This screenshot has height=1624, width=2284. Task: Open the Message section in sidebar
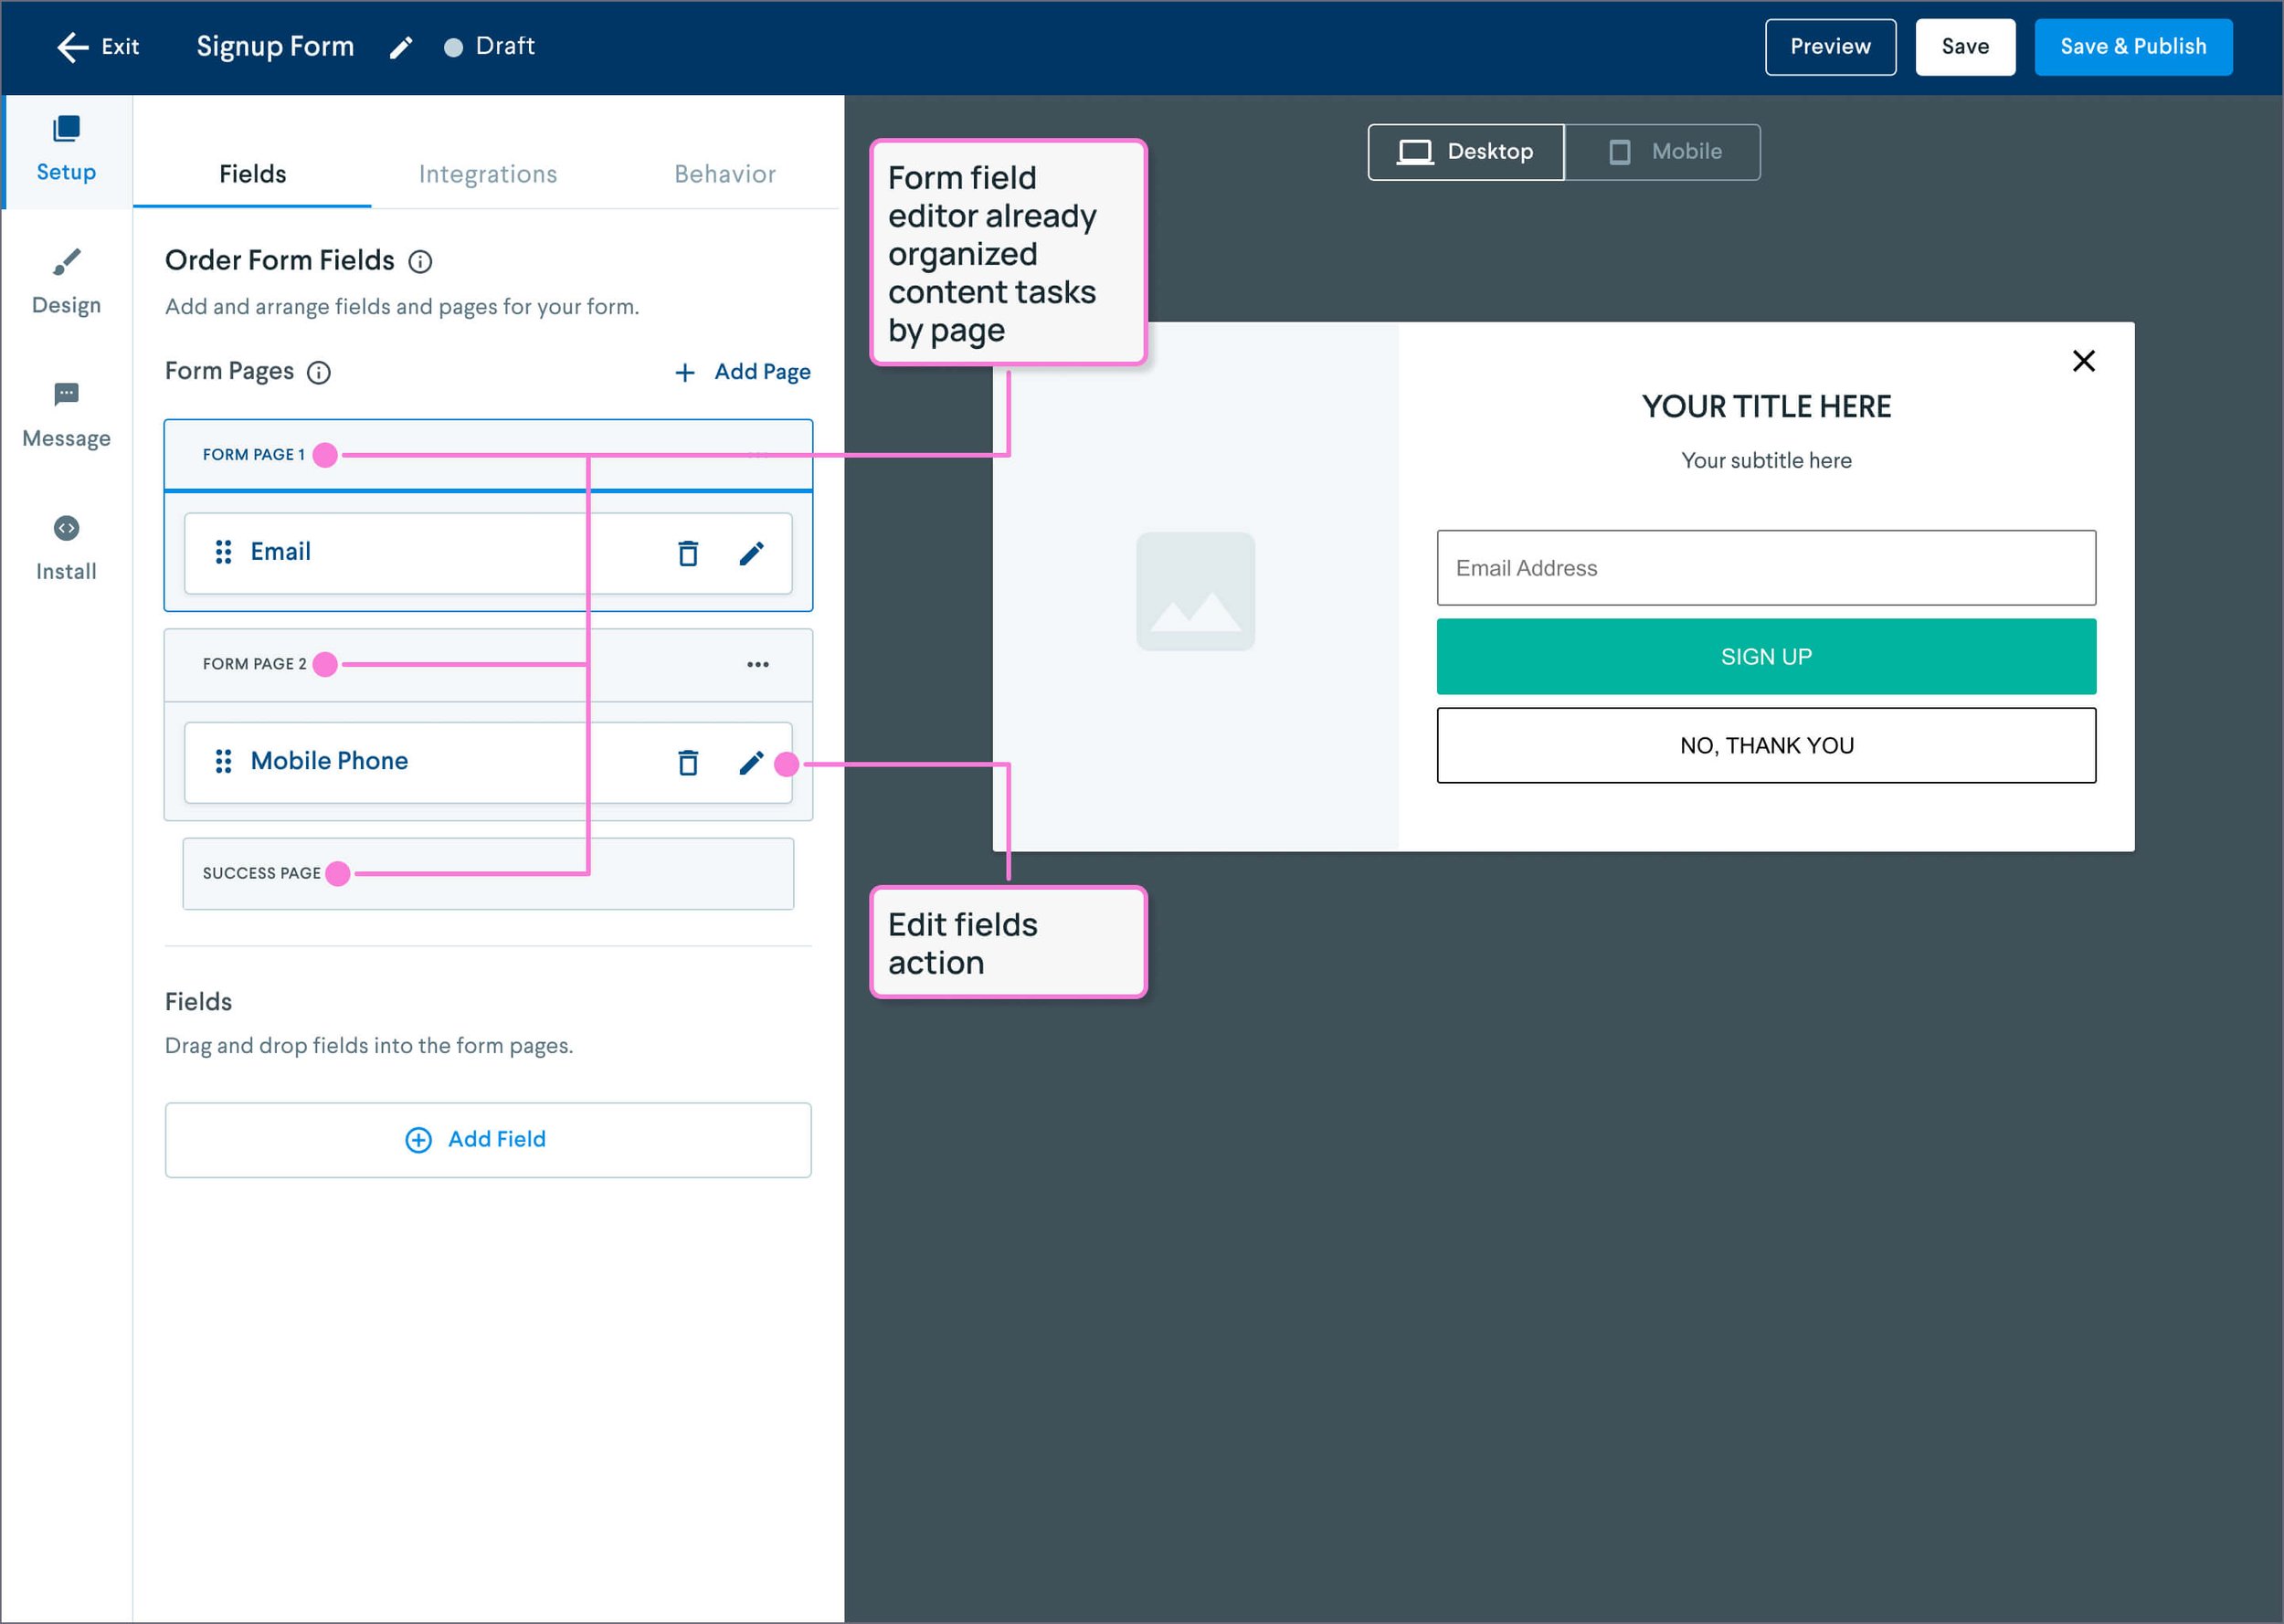point(66,415)
